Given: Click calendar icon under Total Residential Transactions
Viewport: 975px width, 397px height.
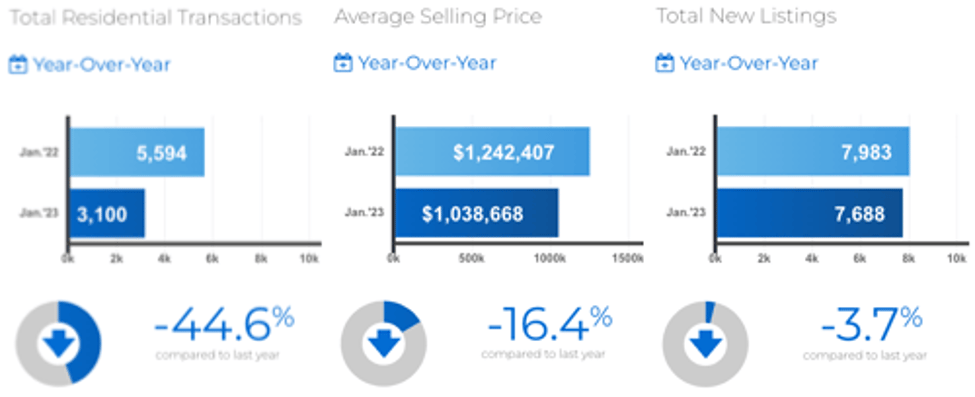Looking at the screenshot, I should pyautogui.click(x=17, y=65).
